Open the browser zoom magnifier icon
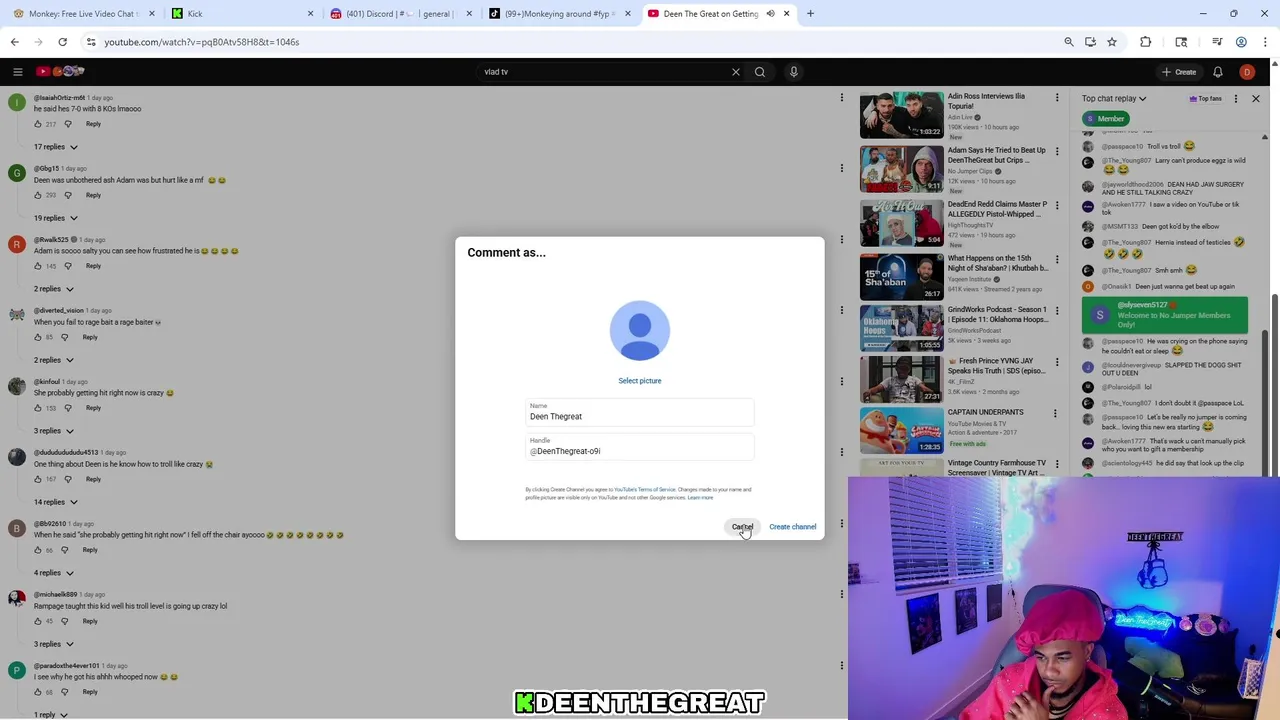The image size is (1280, 720). tap(1069, 42)
